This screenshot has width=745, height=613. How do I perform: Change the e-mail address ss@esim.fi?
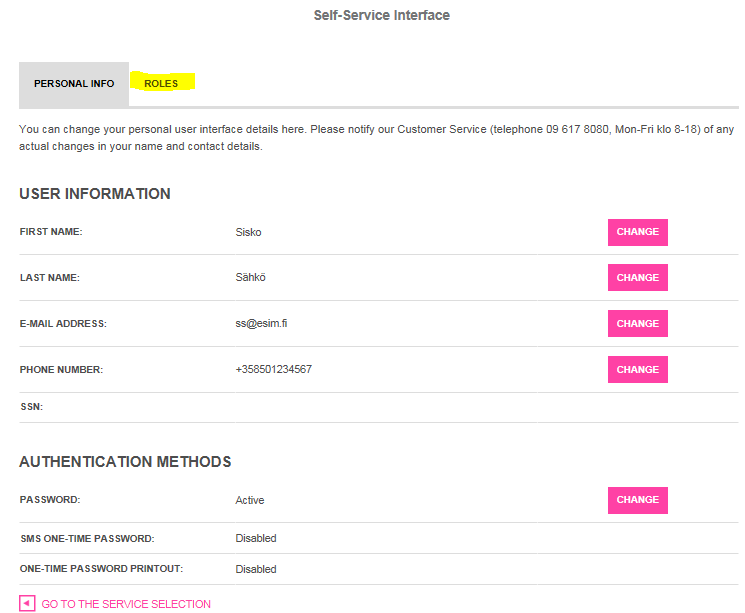pyautogui.click(x=638, y=324)
